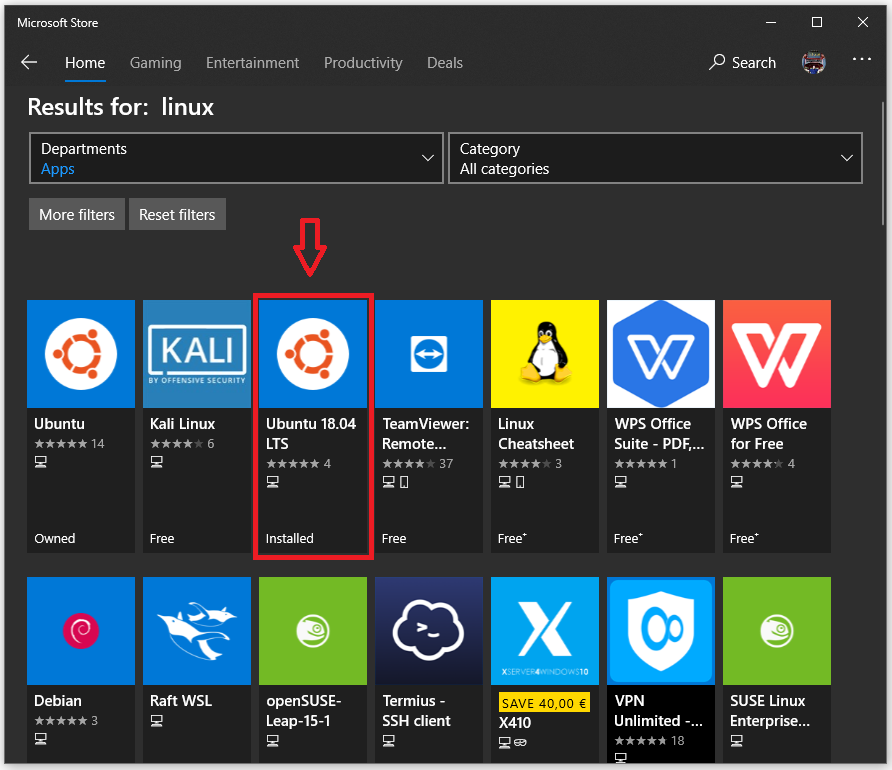Click Ubuntu star rating 14

pos(69,444)
